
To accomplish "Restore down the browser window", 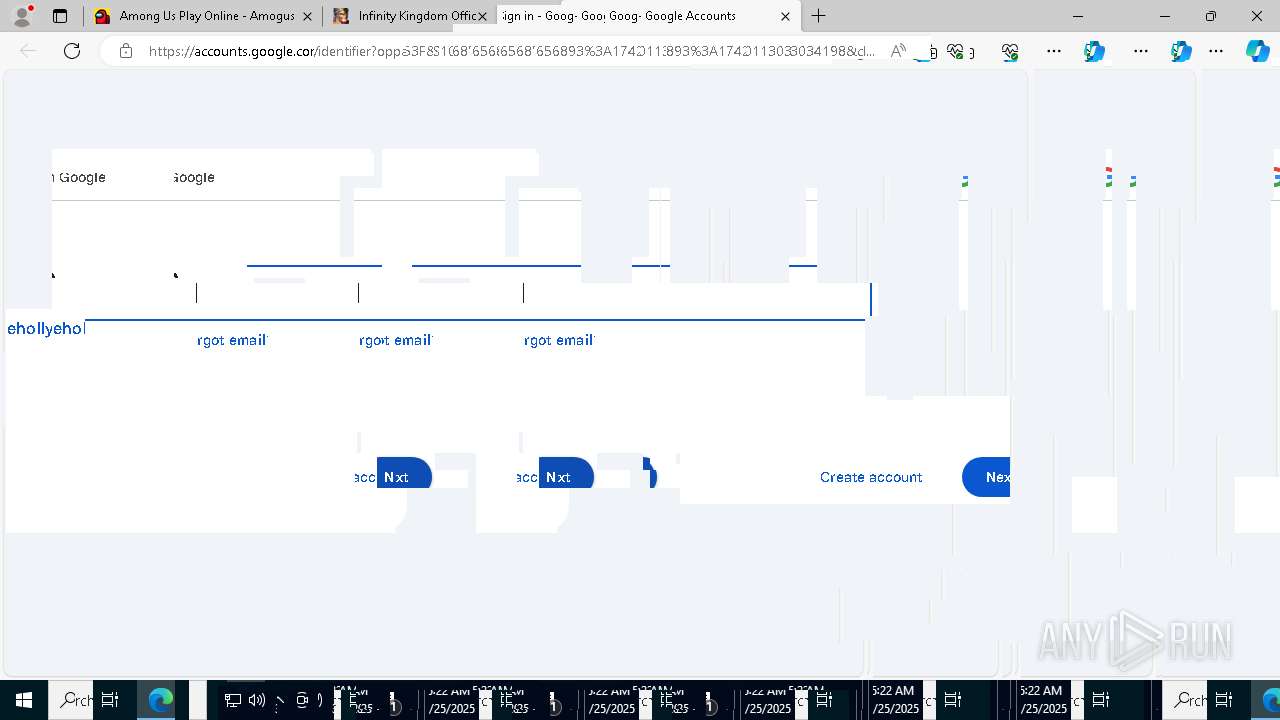I will 1211,16.
